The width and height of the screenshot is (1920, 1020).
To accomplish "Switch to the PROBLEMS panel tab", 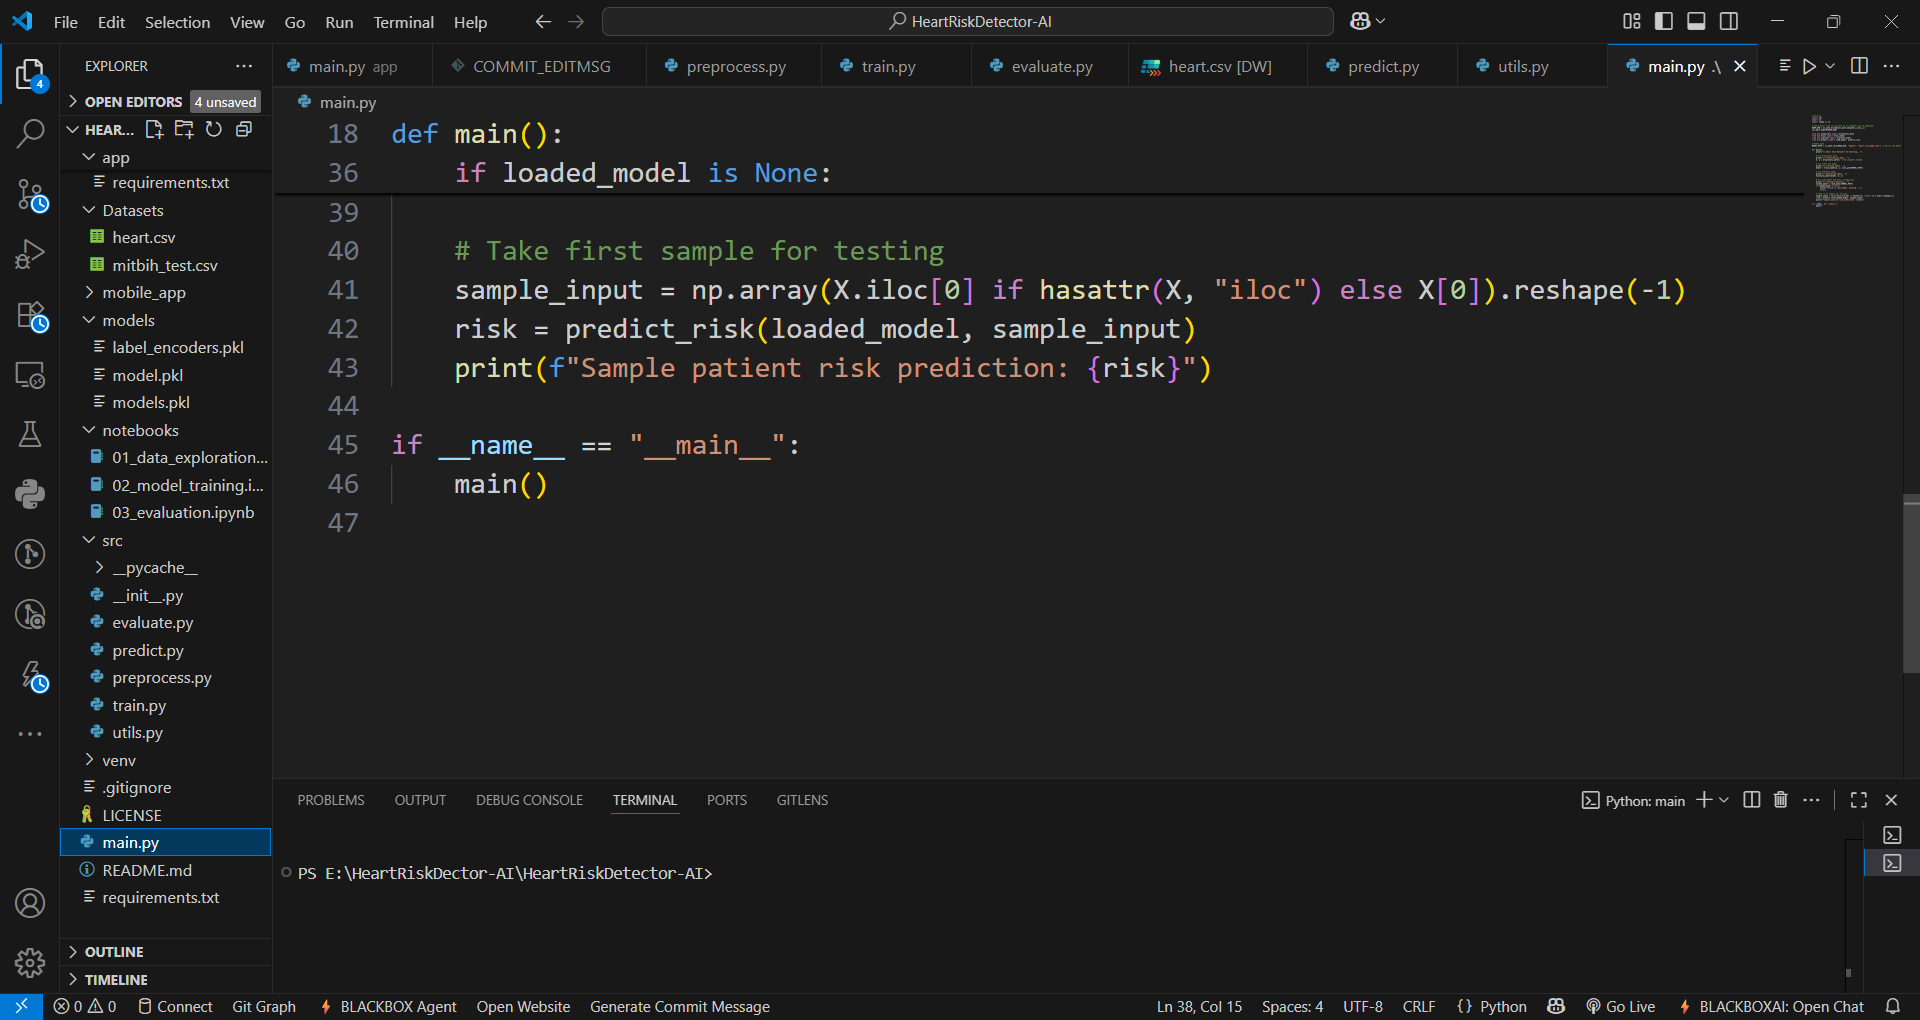I will point(331,800).
